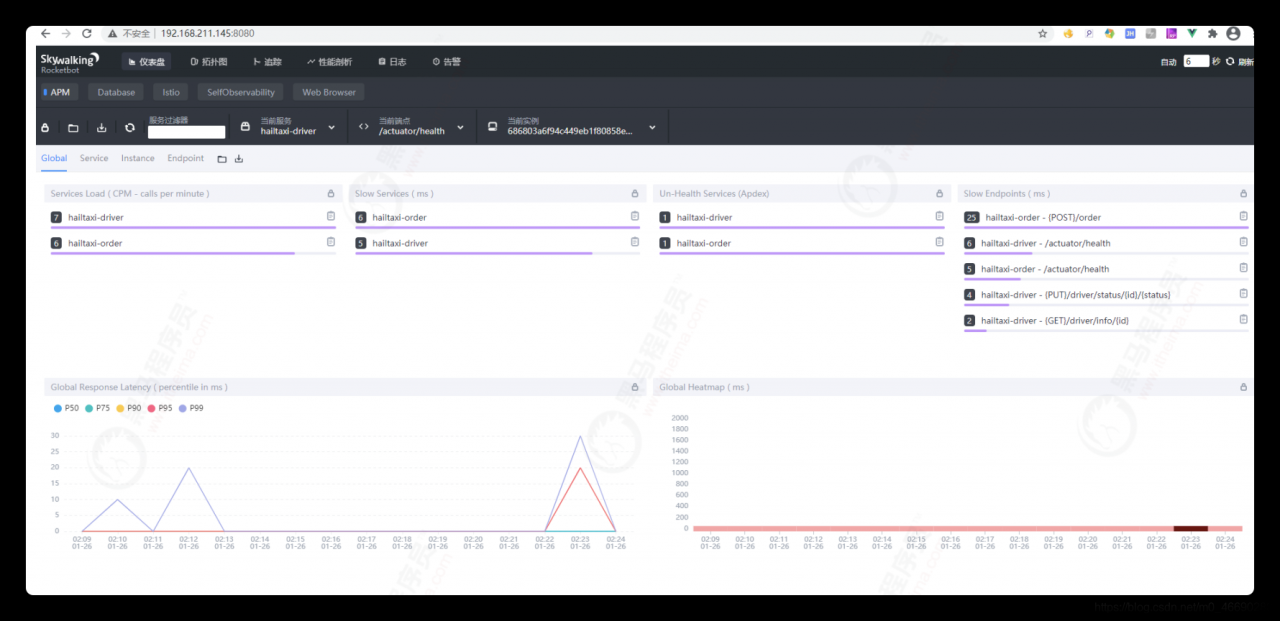Reload the page with browser reload button
Screen dimensions: 1280x621
pyautogui.click(x=87, y=33)
